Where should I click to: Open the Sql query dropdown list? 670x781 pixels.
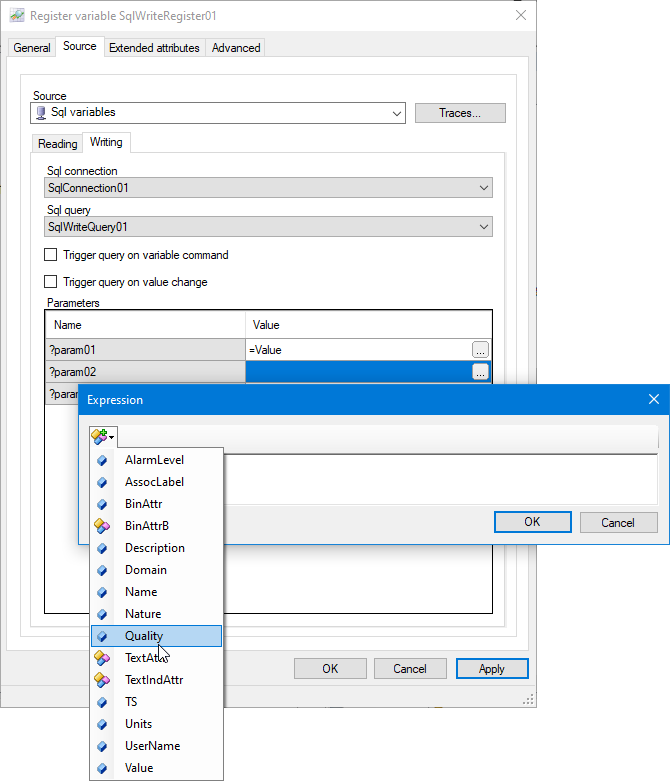click(x=269, y=227)
